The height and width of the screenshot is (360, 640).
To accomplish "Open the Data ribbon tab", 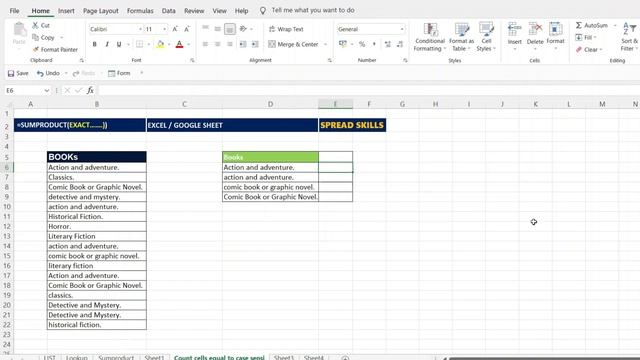I will 169,11.
